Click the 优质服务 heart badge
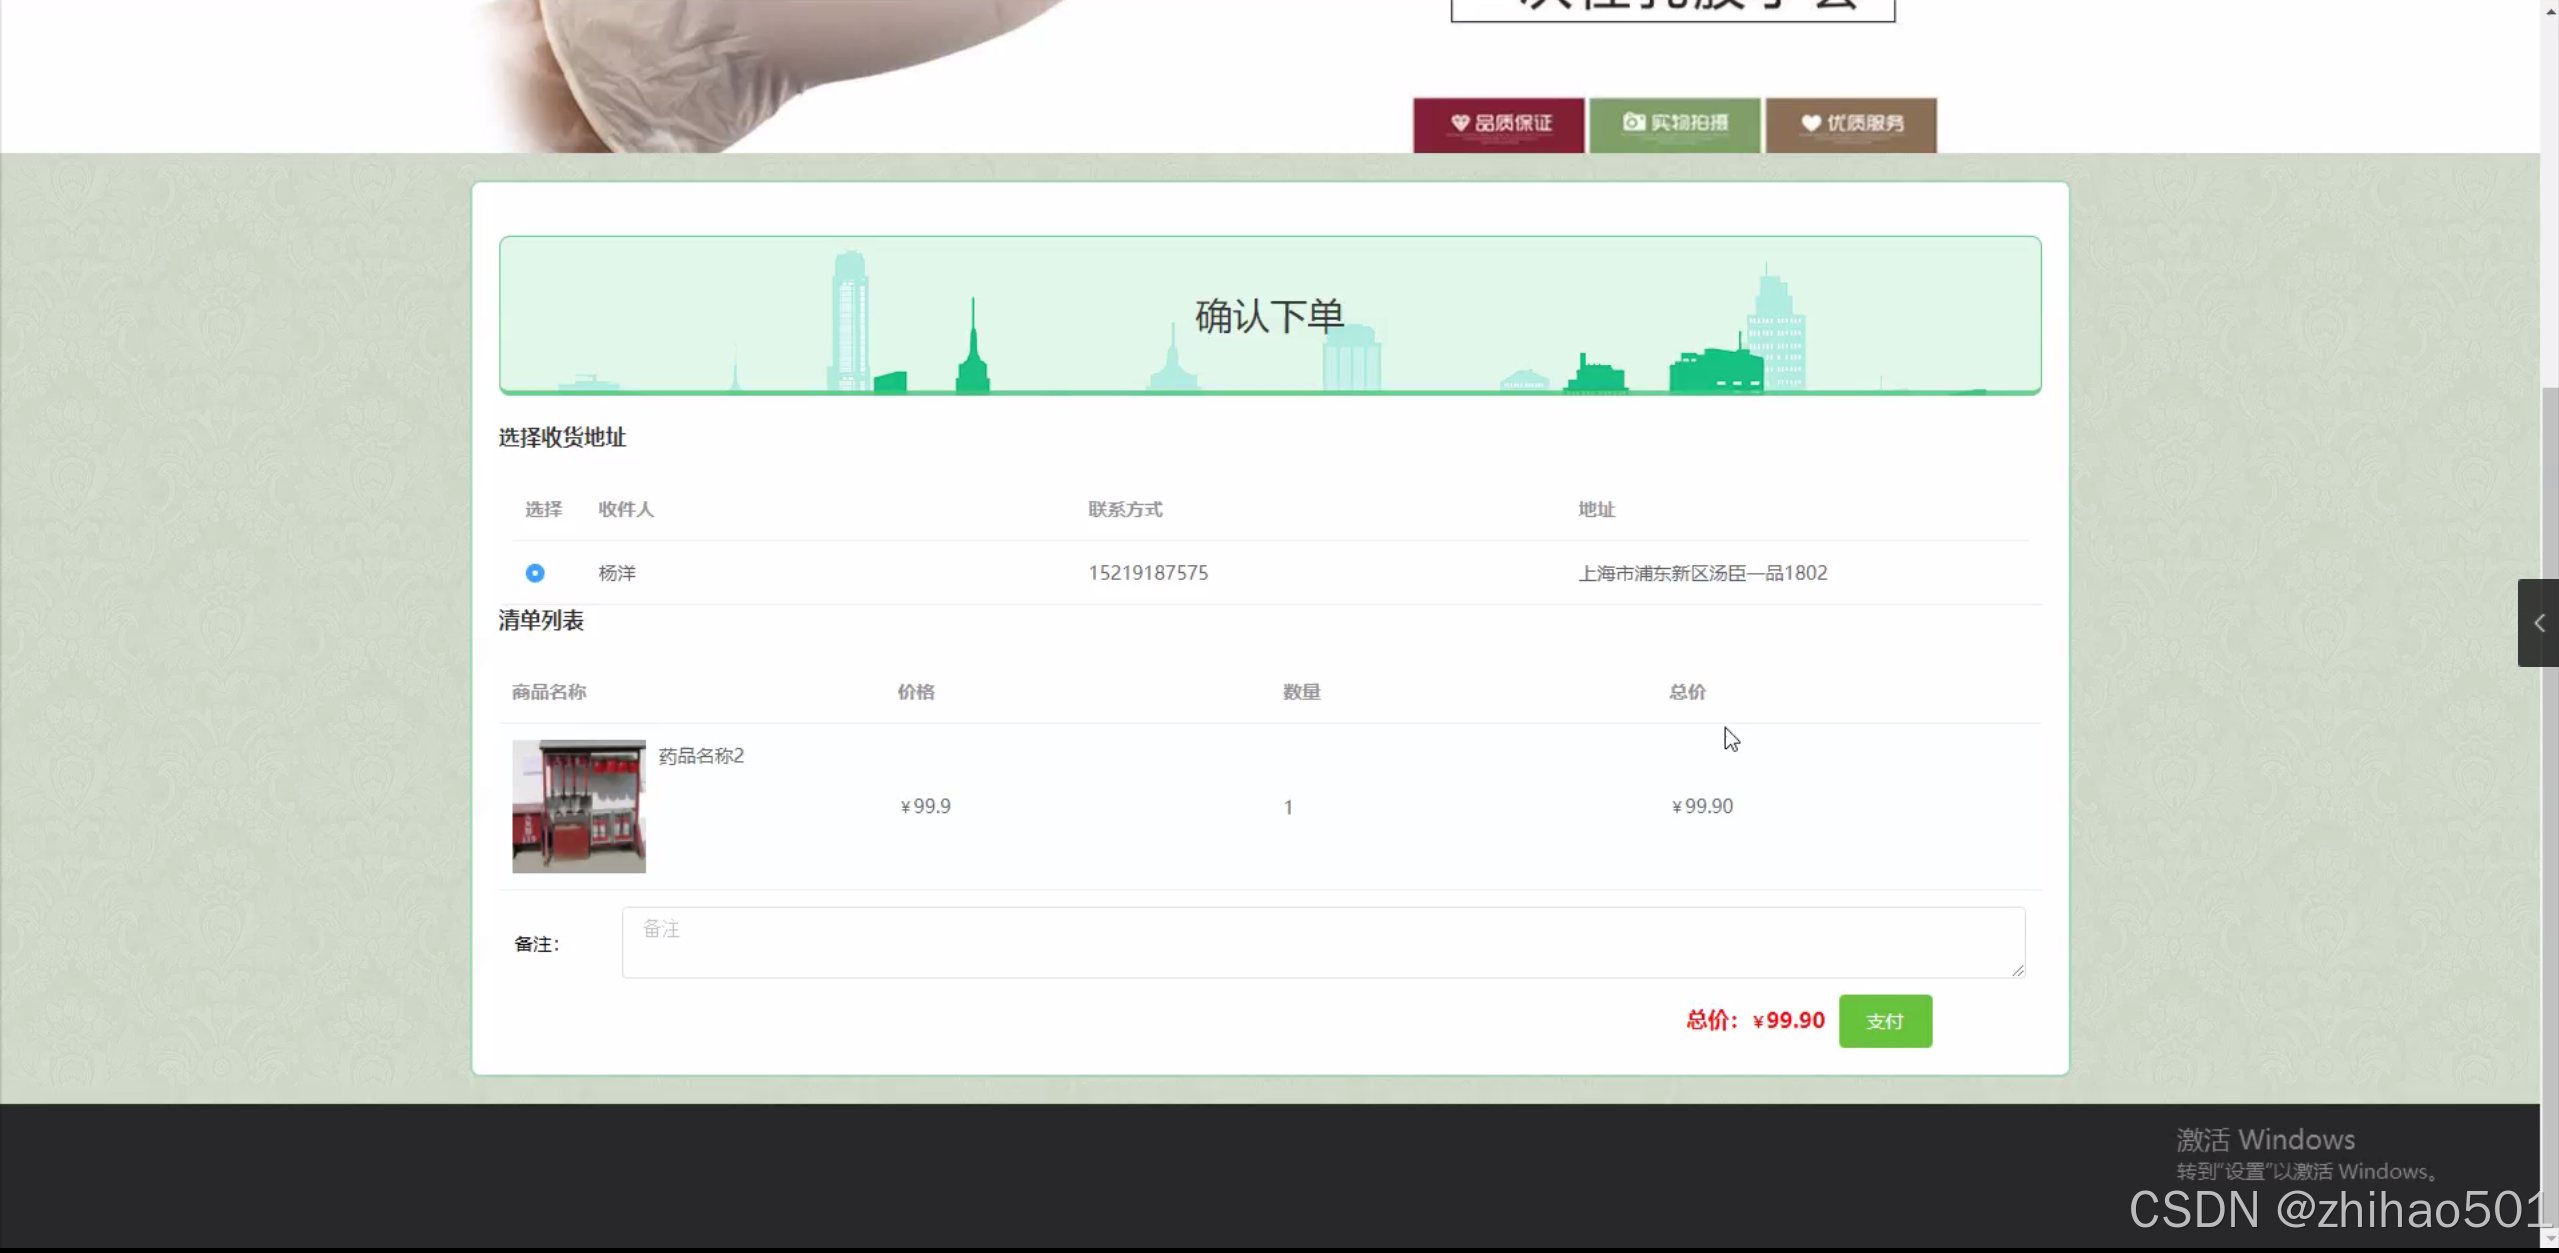The height and width of the screenshot is (1253, 2559). click(1850, 124)
